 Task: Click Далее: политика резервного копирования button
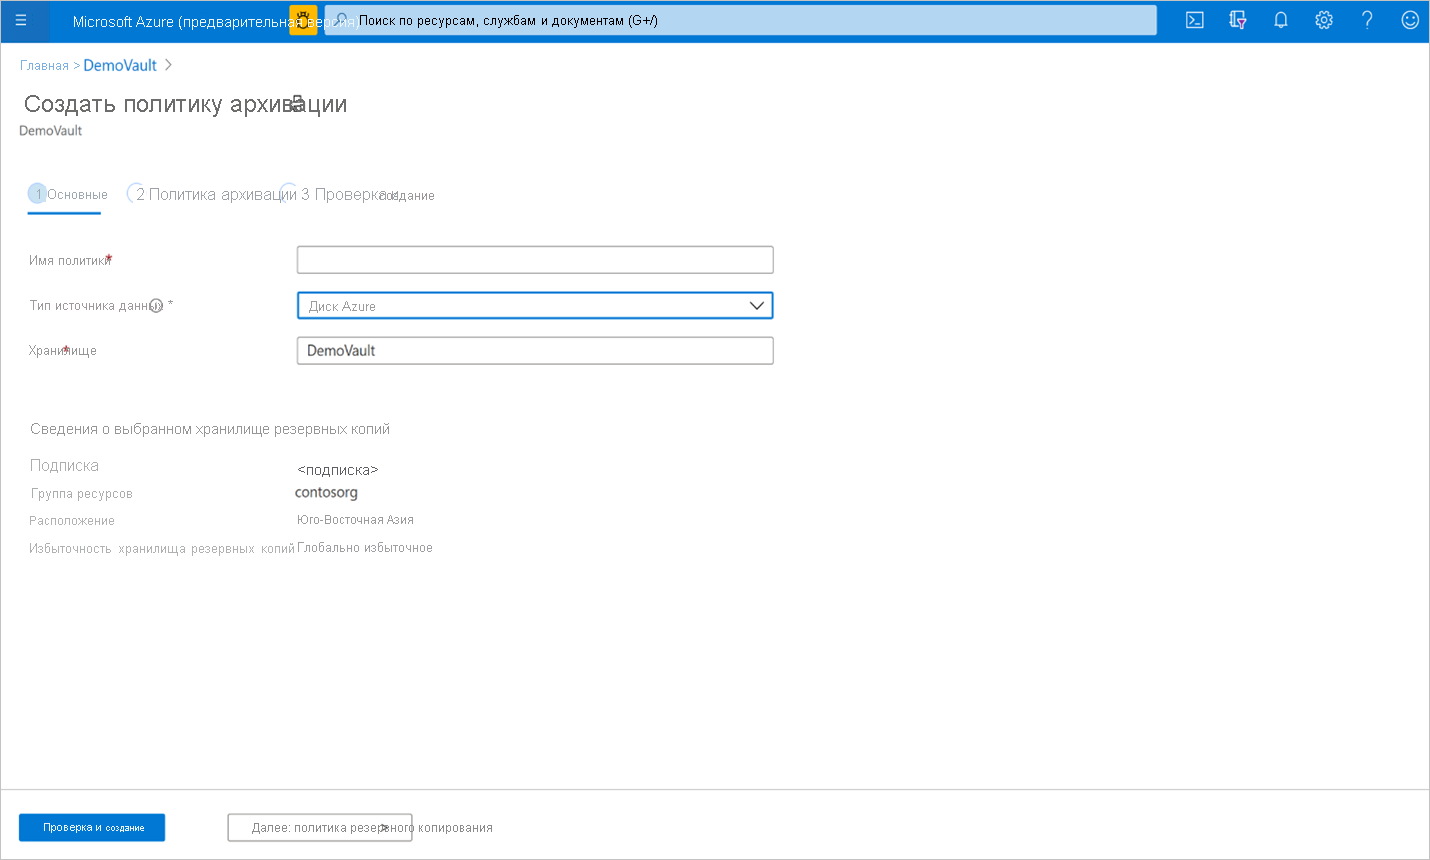(x=320, y=828)
